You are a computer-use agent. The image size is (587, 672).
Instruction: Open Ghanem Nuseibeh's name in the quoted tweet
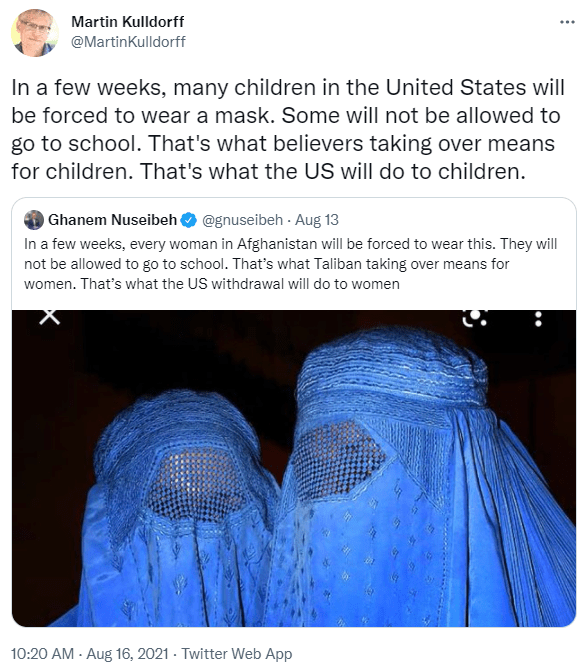coord(112,220)
